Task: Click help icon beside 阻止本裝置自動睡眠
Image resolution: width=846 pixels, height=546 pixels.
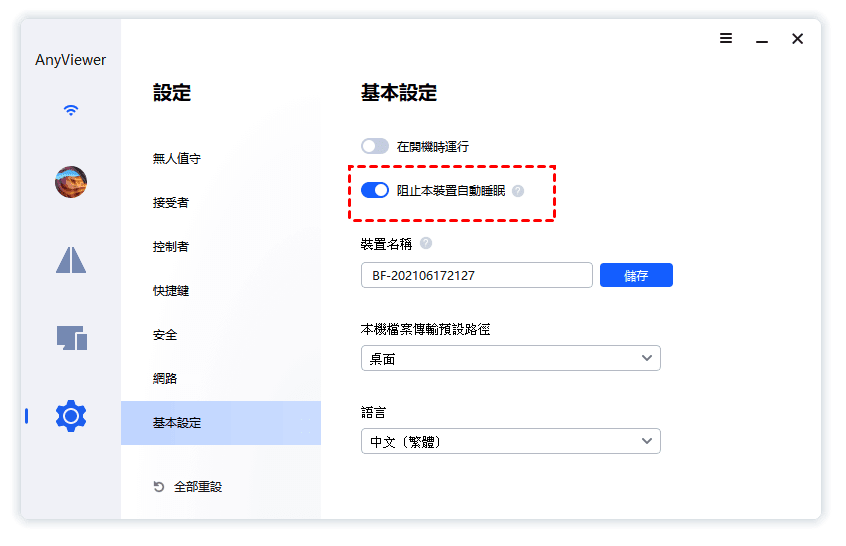Action: point(518,190)
